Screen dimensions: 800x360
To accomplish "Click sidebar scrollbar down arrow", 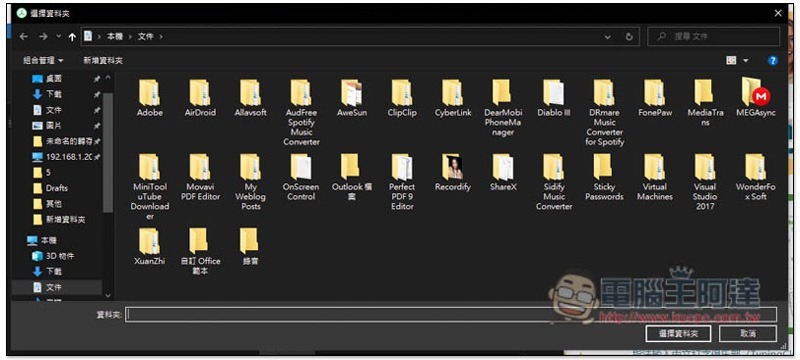I will (108, 295).
